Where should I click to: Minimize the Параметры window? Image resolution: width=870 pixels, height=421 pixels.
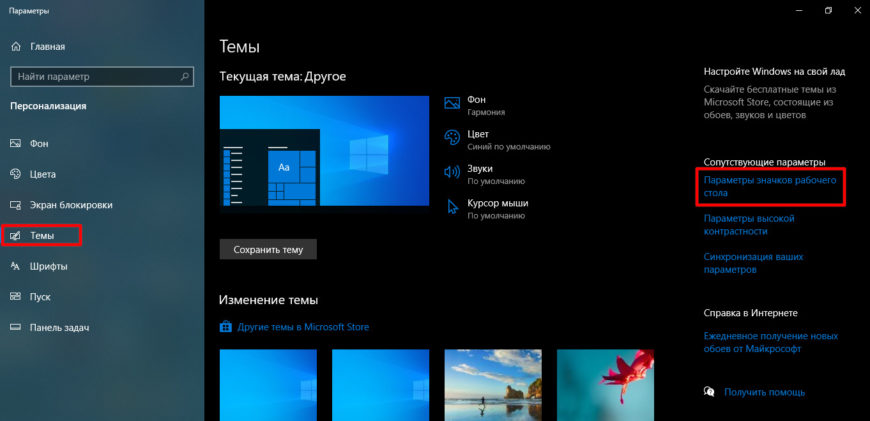click(x=799, y=11)
